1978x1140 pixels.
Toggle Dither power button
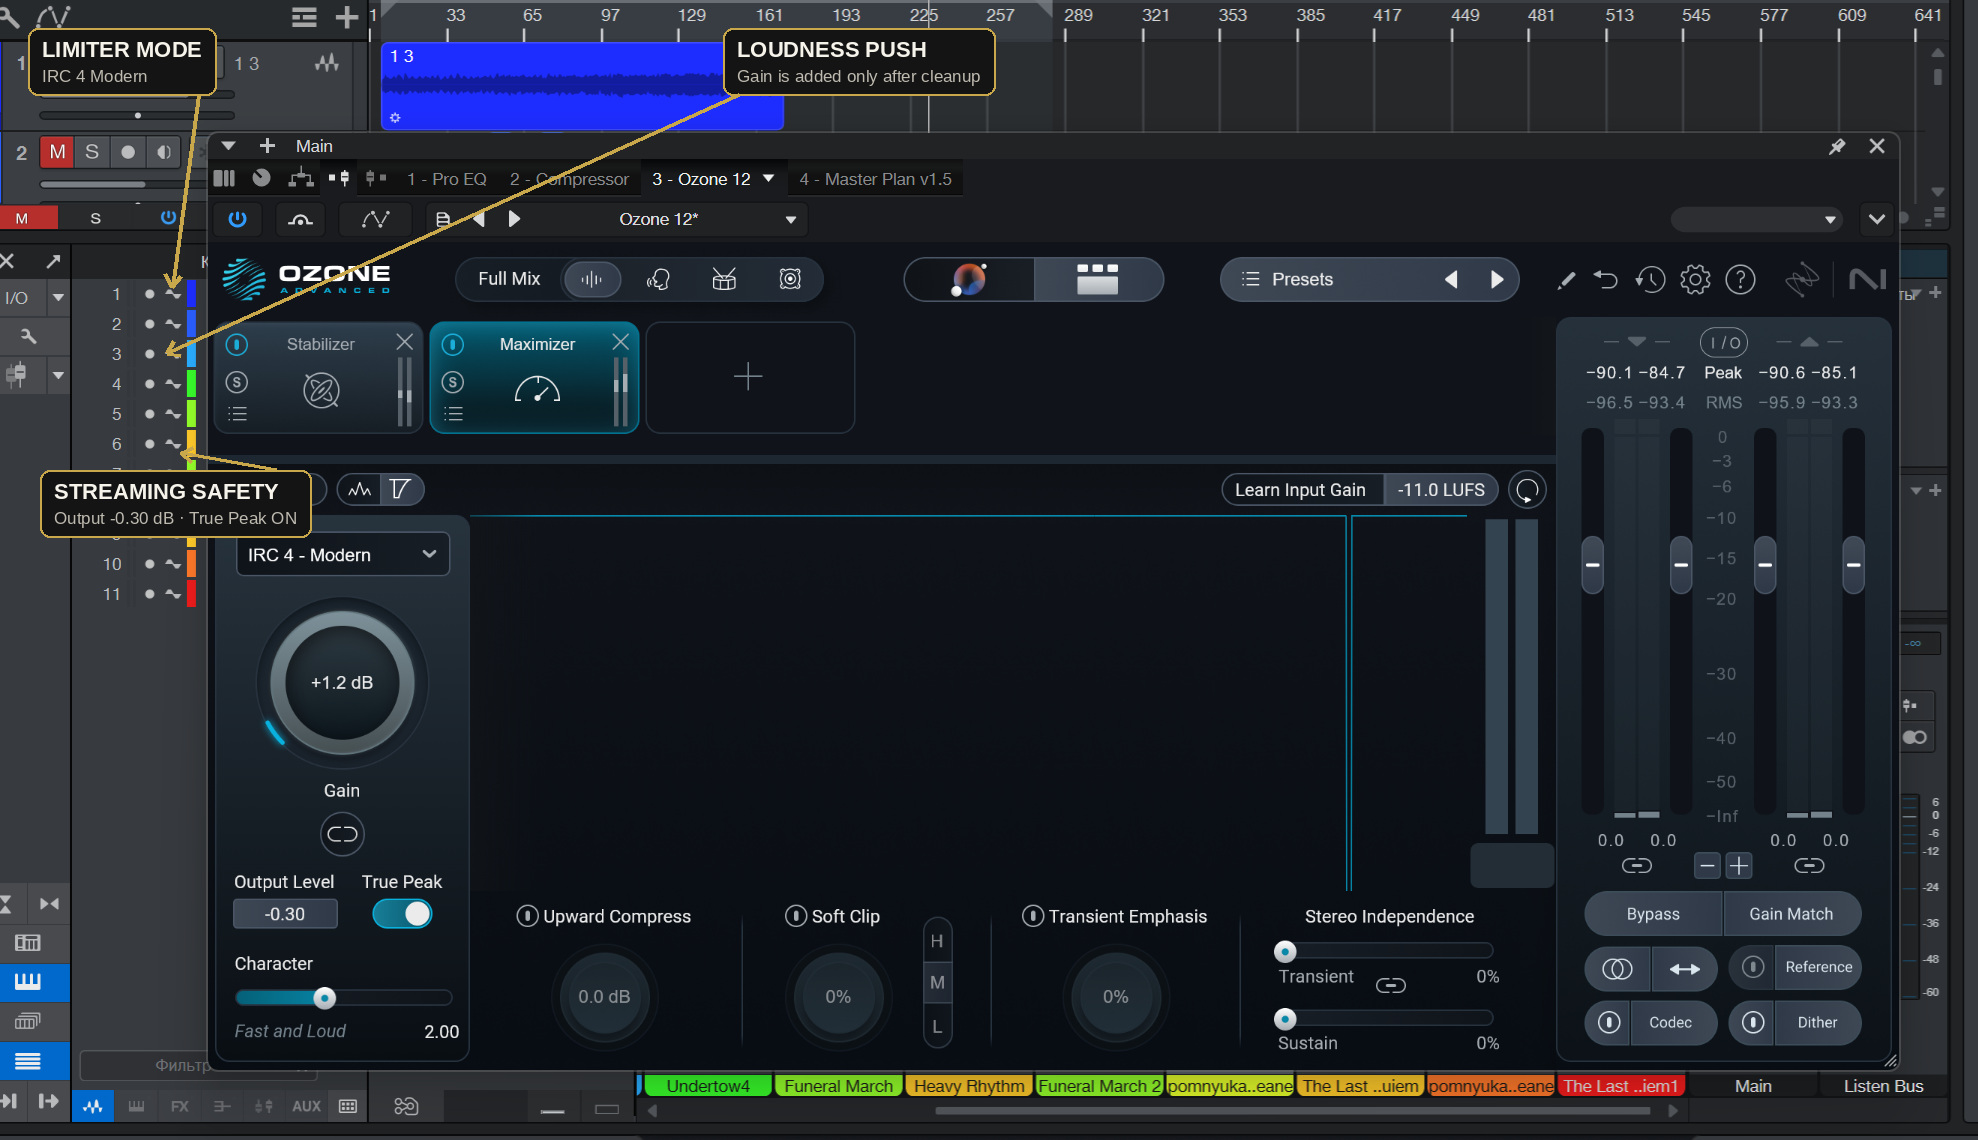coord(1753,1022)
